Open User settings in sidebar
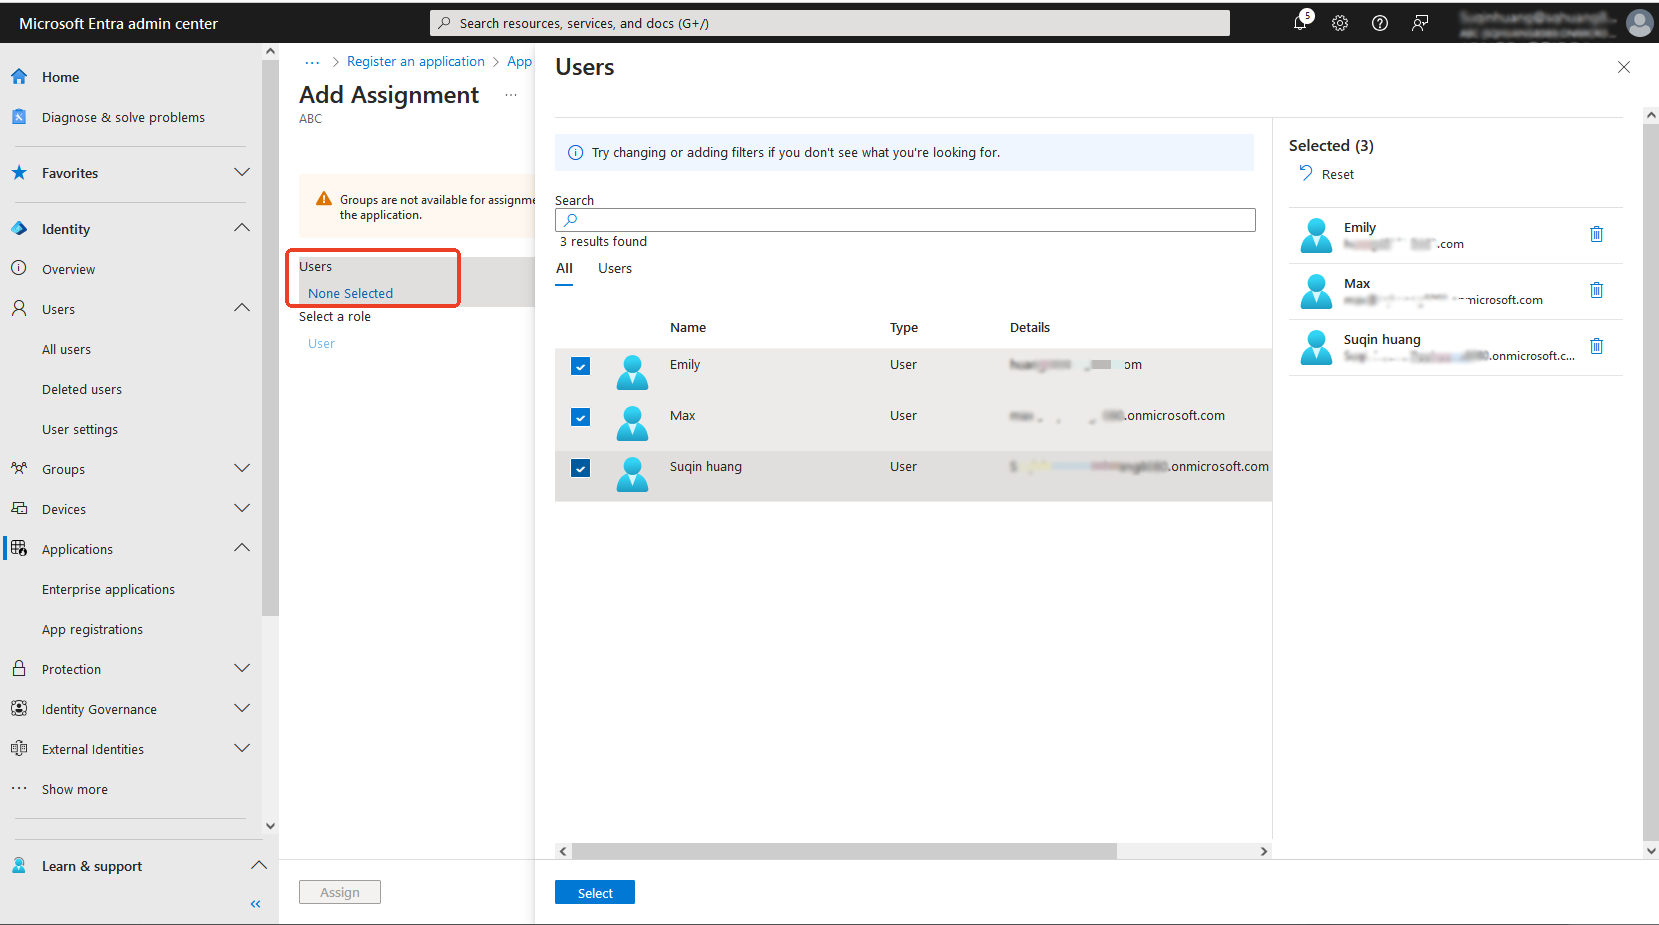 click(80, 429)
